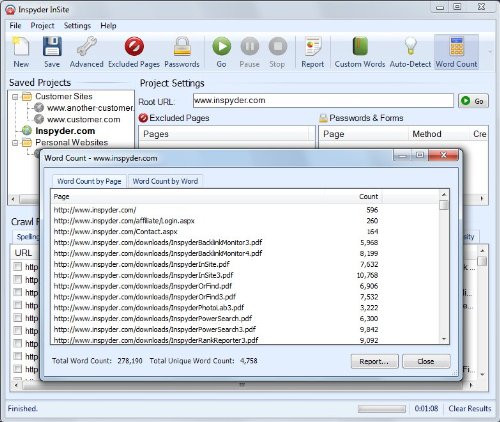Image resolution: width=500 pixels, height=422 pixels.
Task: Click the Save floppy disk icon
Action: point(52,46)
